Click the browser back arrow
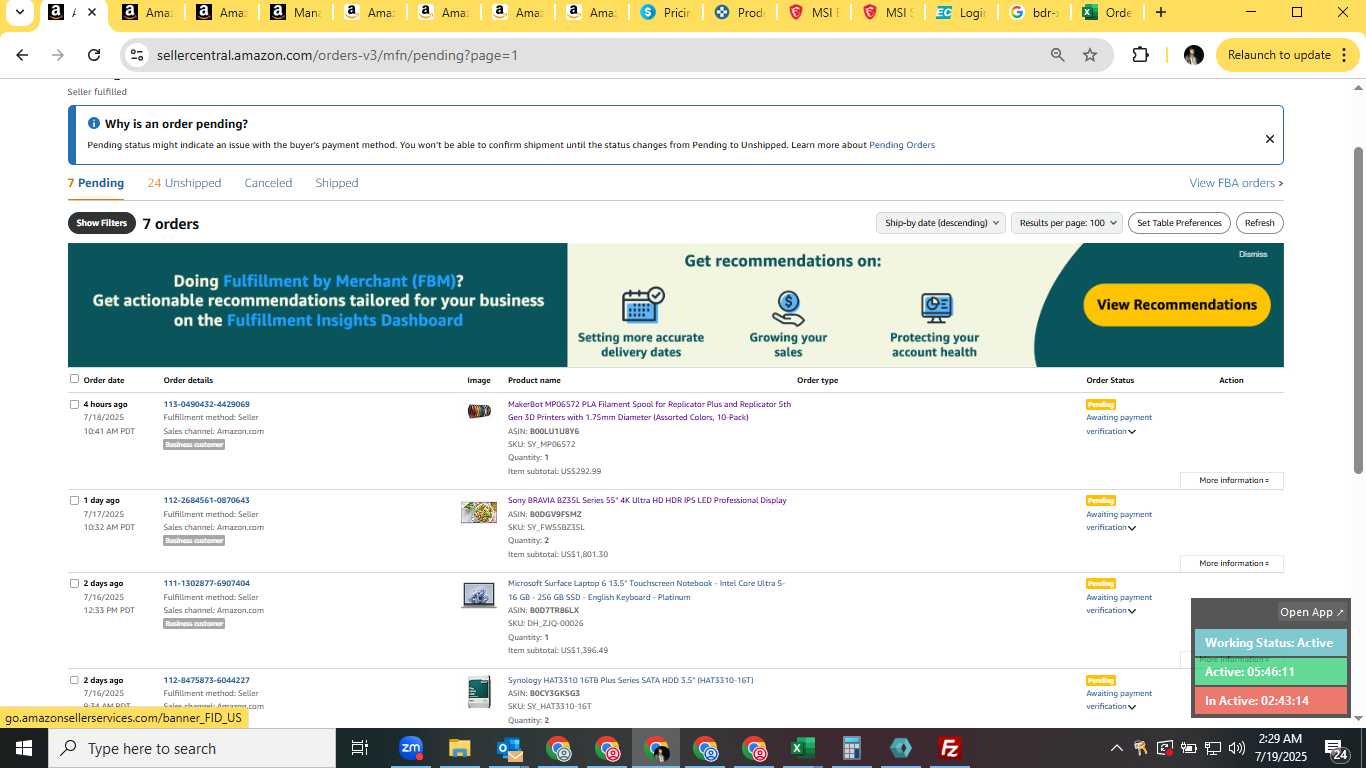This screenshot has width=1366, height=768. click(x=22, y=55)
